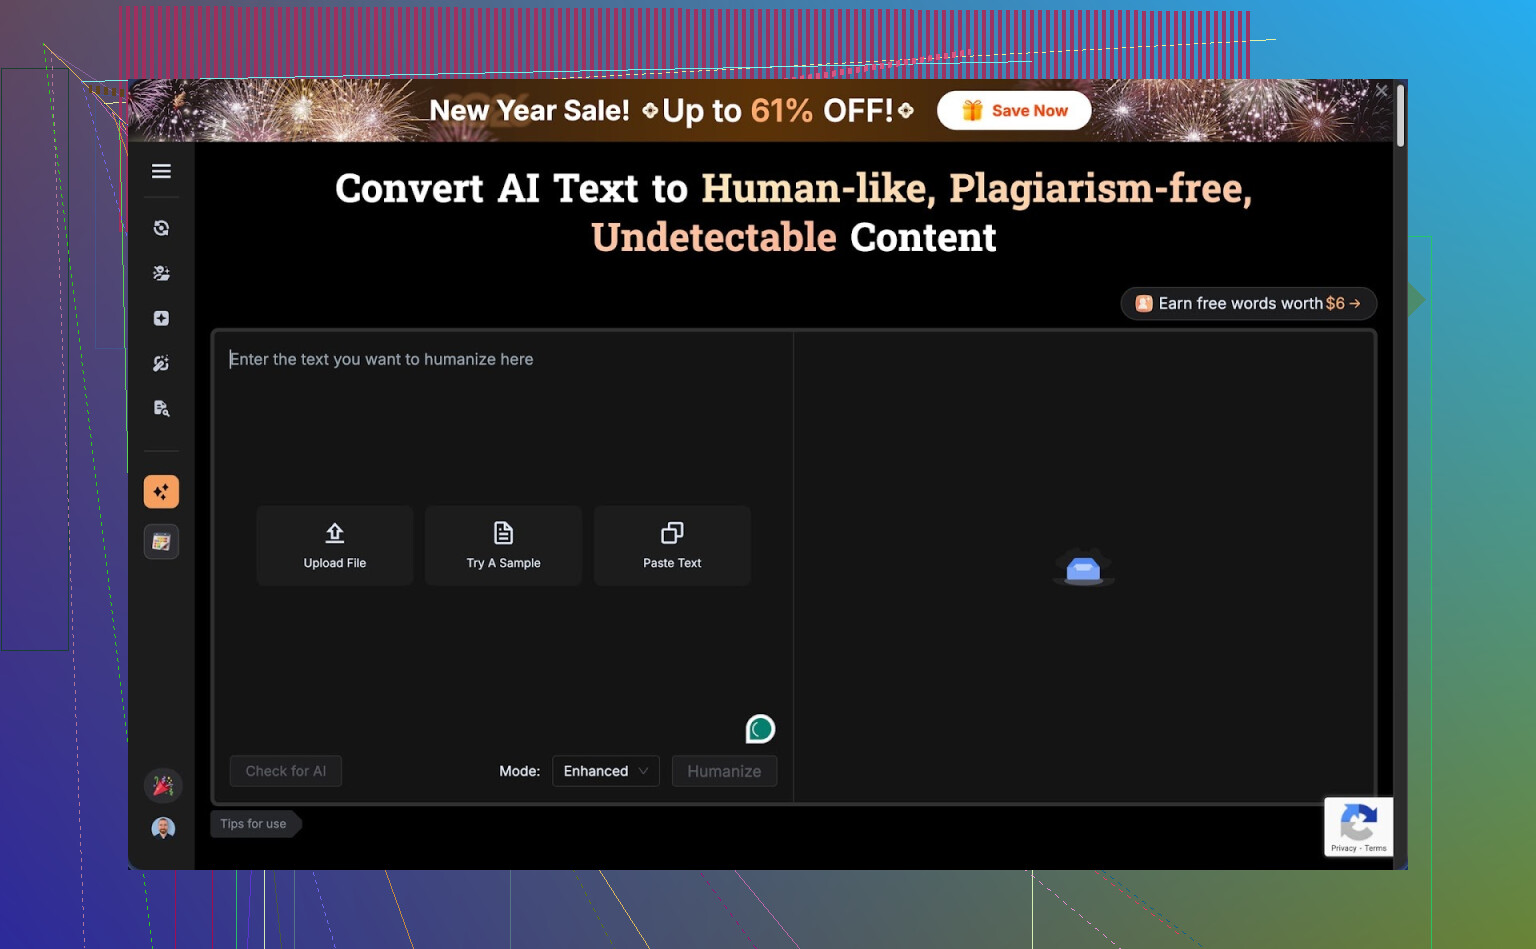Open the user profile avatar
Screen dimensions: 1536x949
click(x=163, y=828)
